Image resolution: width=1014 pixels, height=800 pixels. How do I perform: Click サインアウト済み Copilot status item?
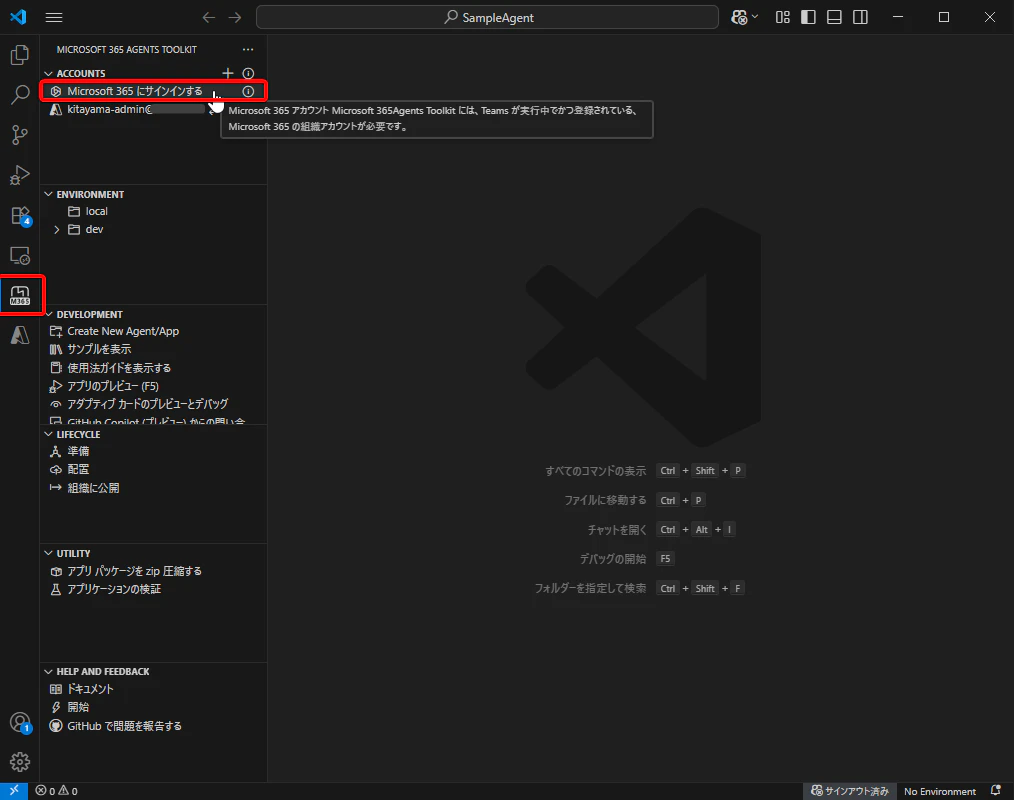(x=850, y=791)
